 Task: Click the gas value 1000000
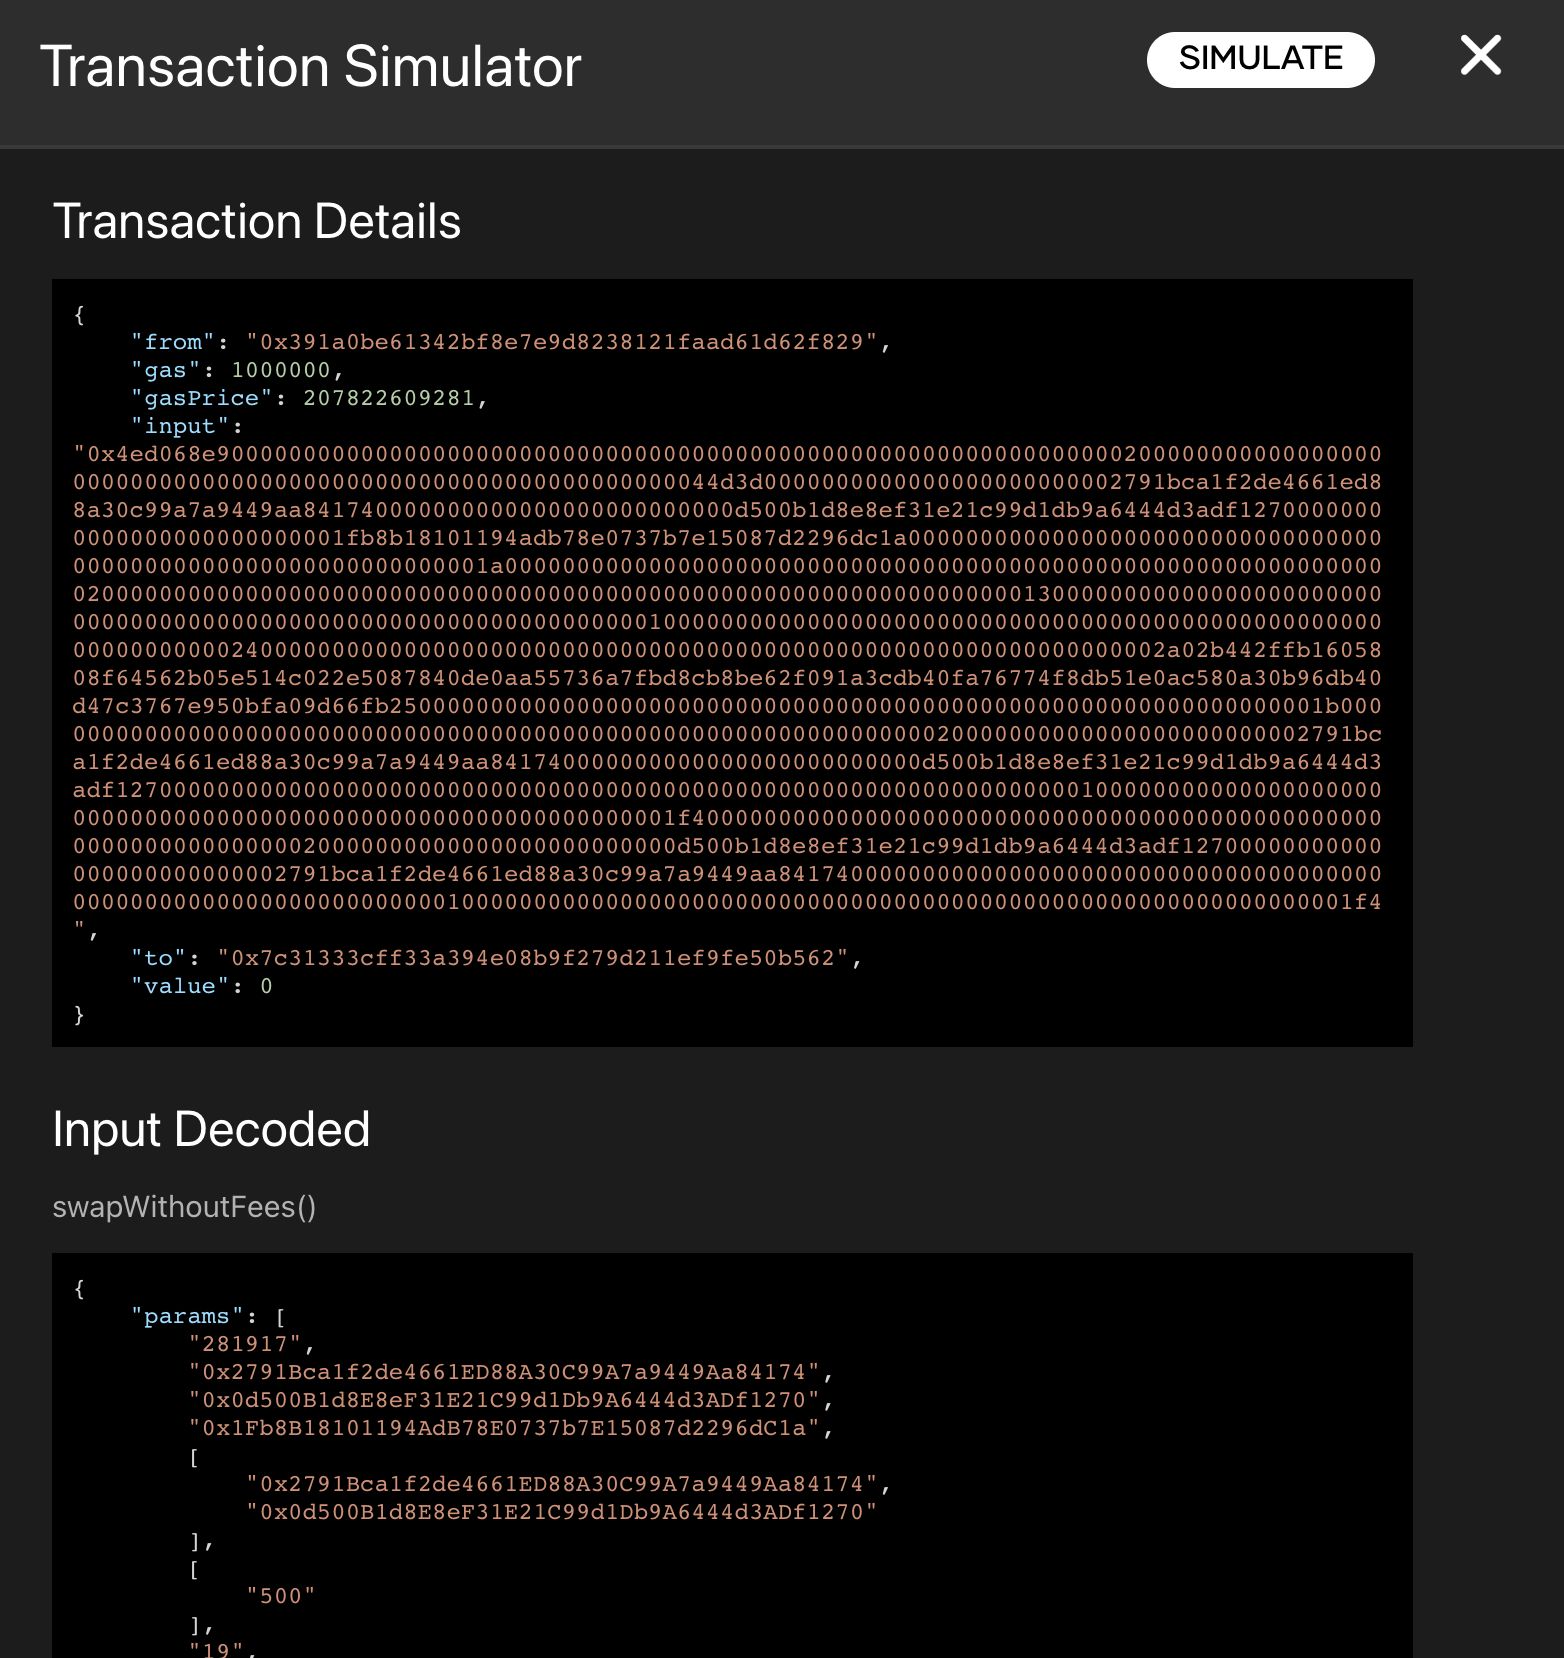click(281, 370)
